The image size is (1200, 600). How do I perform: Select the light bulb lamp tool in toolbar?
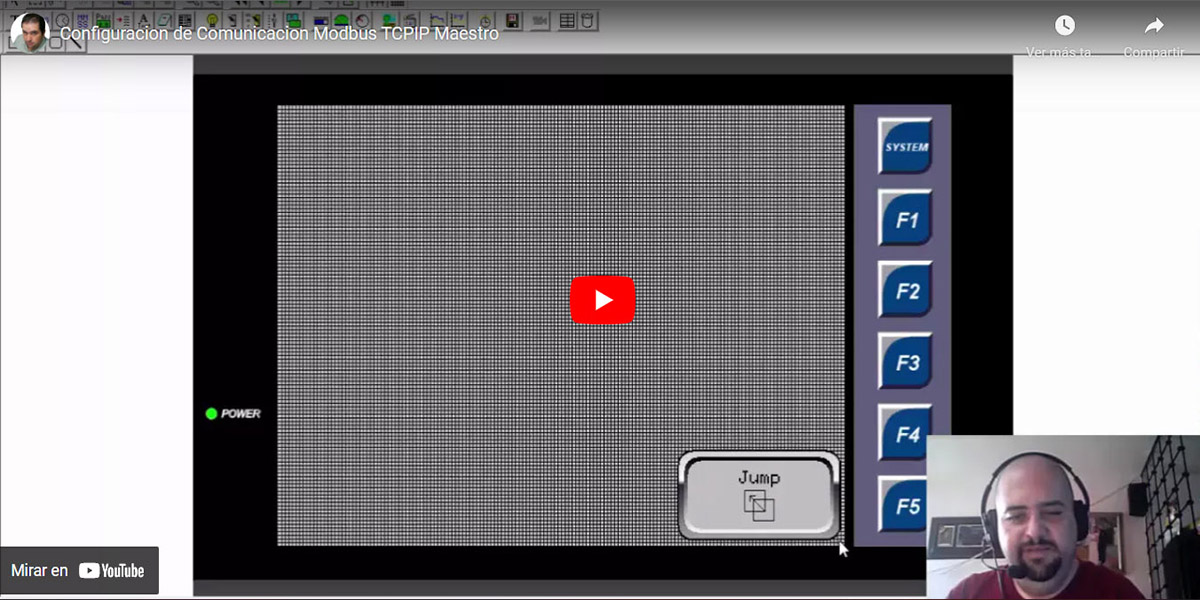tap(212, 20)
